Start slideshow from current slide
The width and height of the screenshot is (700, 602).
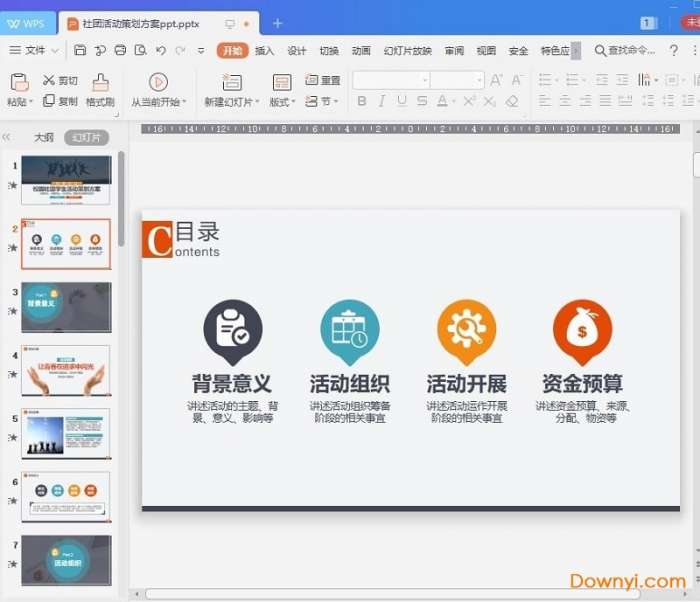click(x=158, y=82)
